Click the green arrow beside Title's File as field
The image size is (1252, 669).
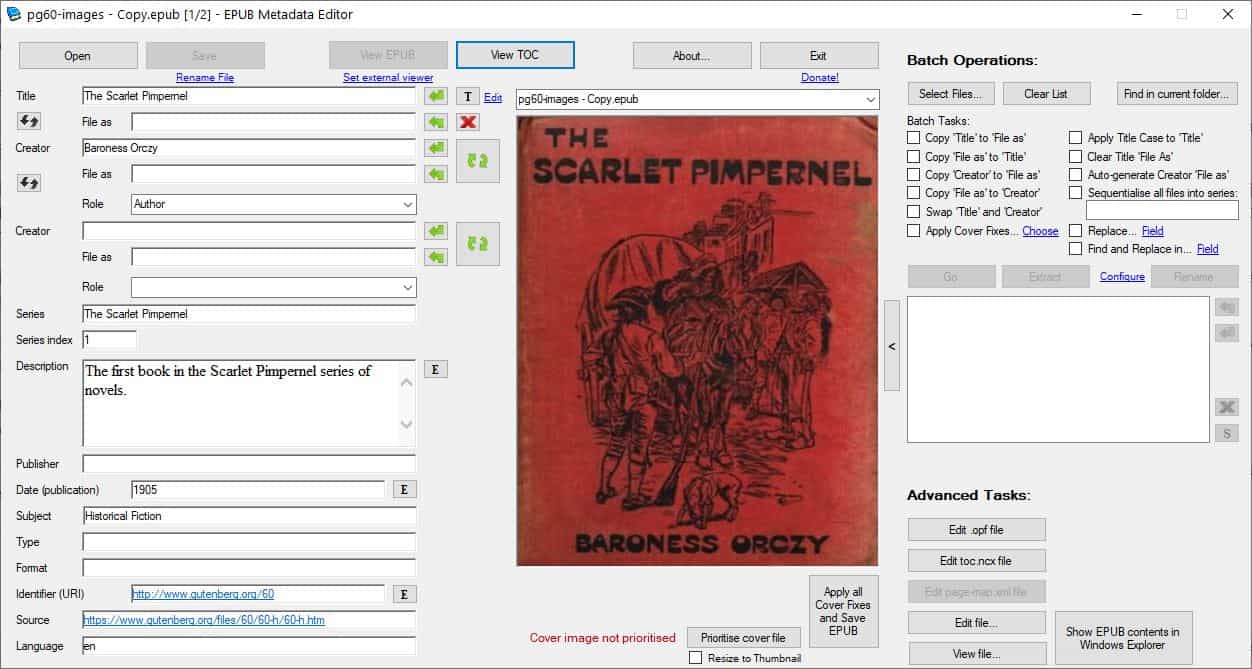(x=436, y=122)
